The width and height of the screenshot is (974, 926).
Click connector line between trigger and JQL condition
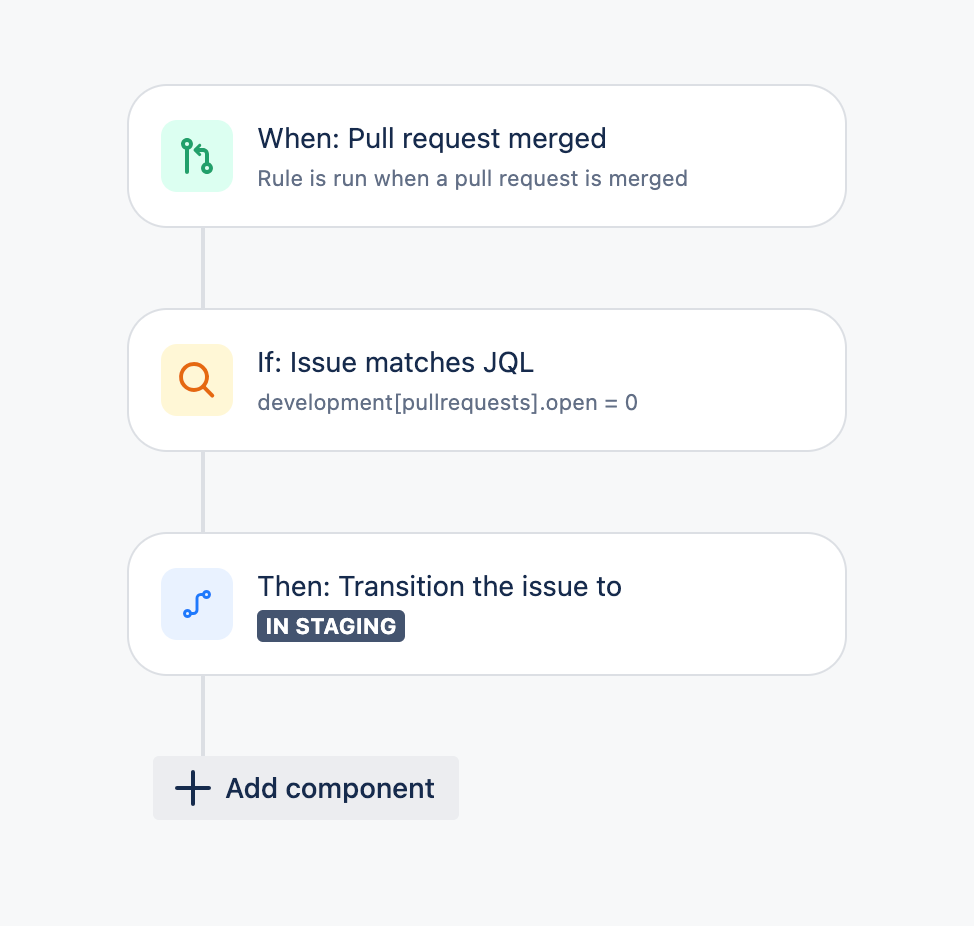click(x=203, y=268)
